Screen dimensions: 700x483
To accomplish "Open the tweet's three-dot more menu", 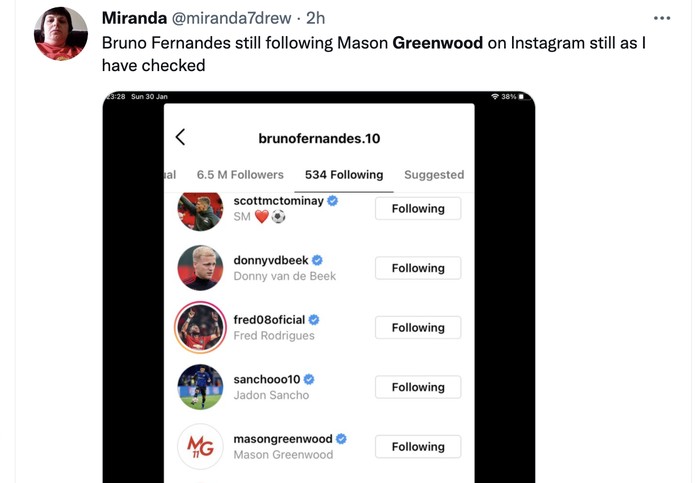I will 662,19.
